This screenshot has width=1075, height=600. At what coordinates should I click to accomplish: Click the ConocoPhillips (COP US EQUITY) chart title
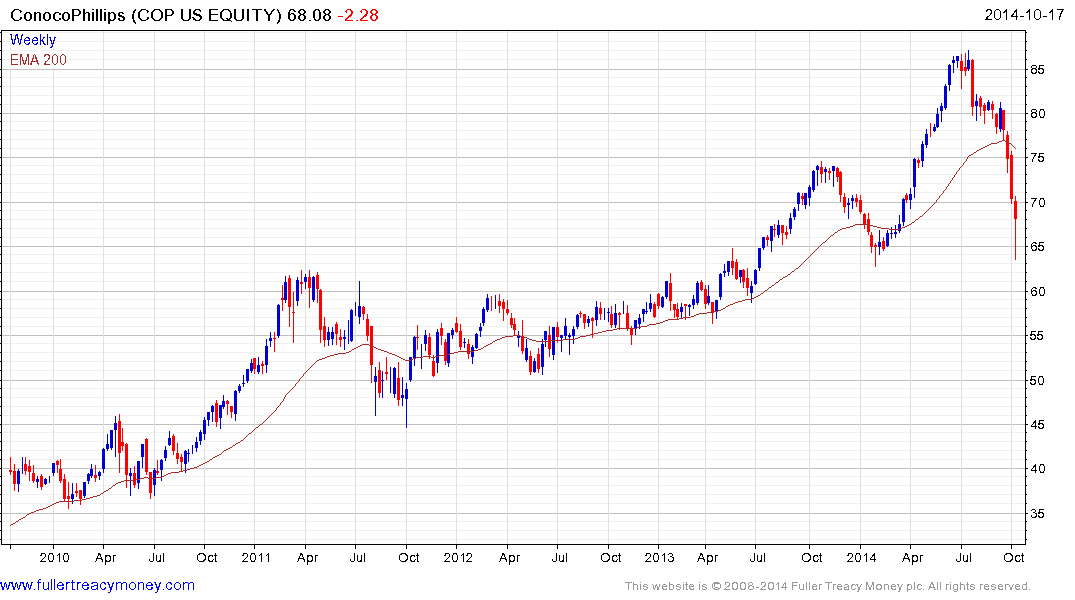pos(145,15)
